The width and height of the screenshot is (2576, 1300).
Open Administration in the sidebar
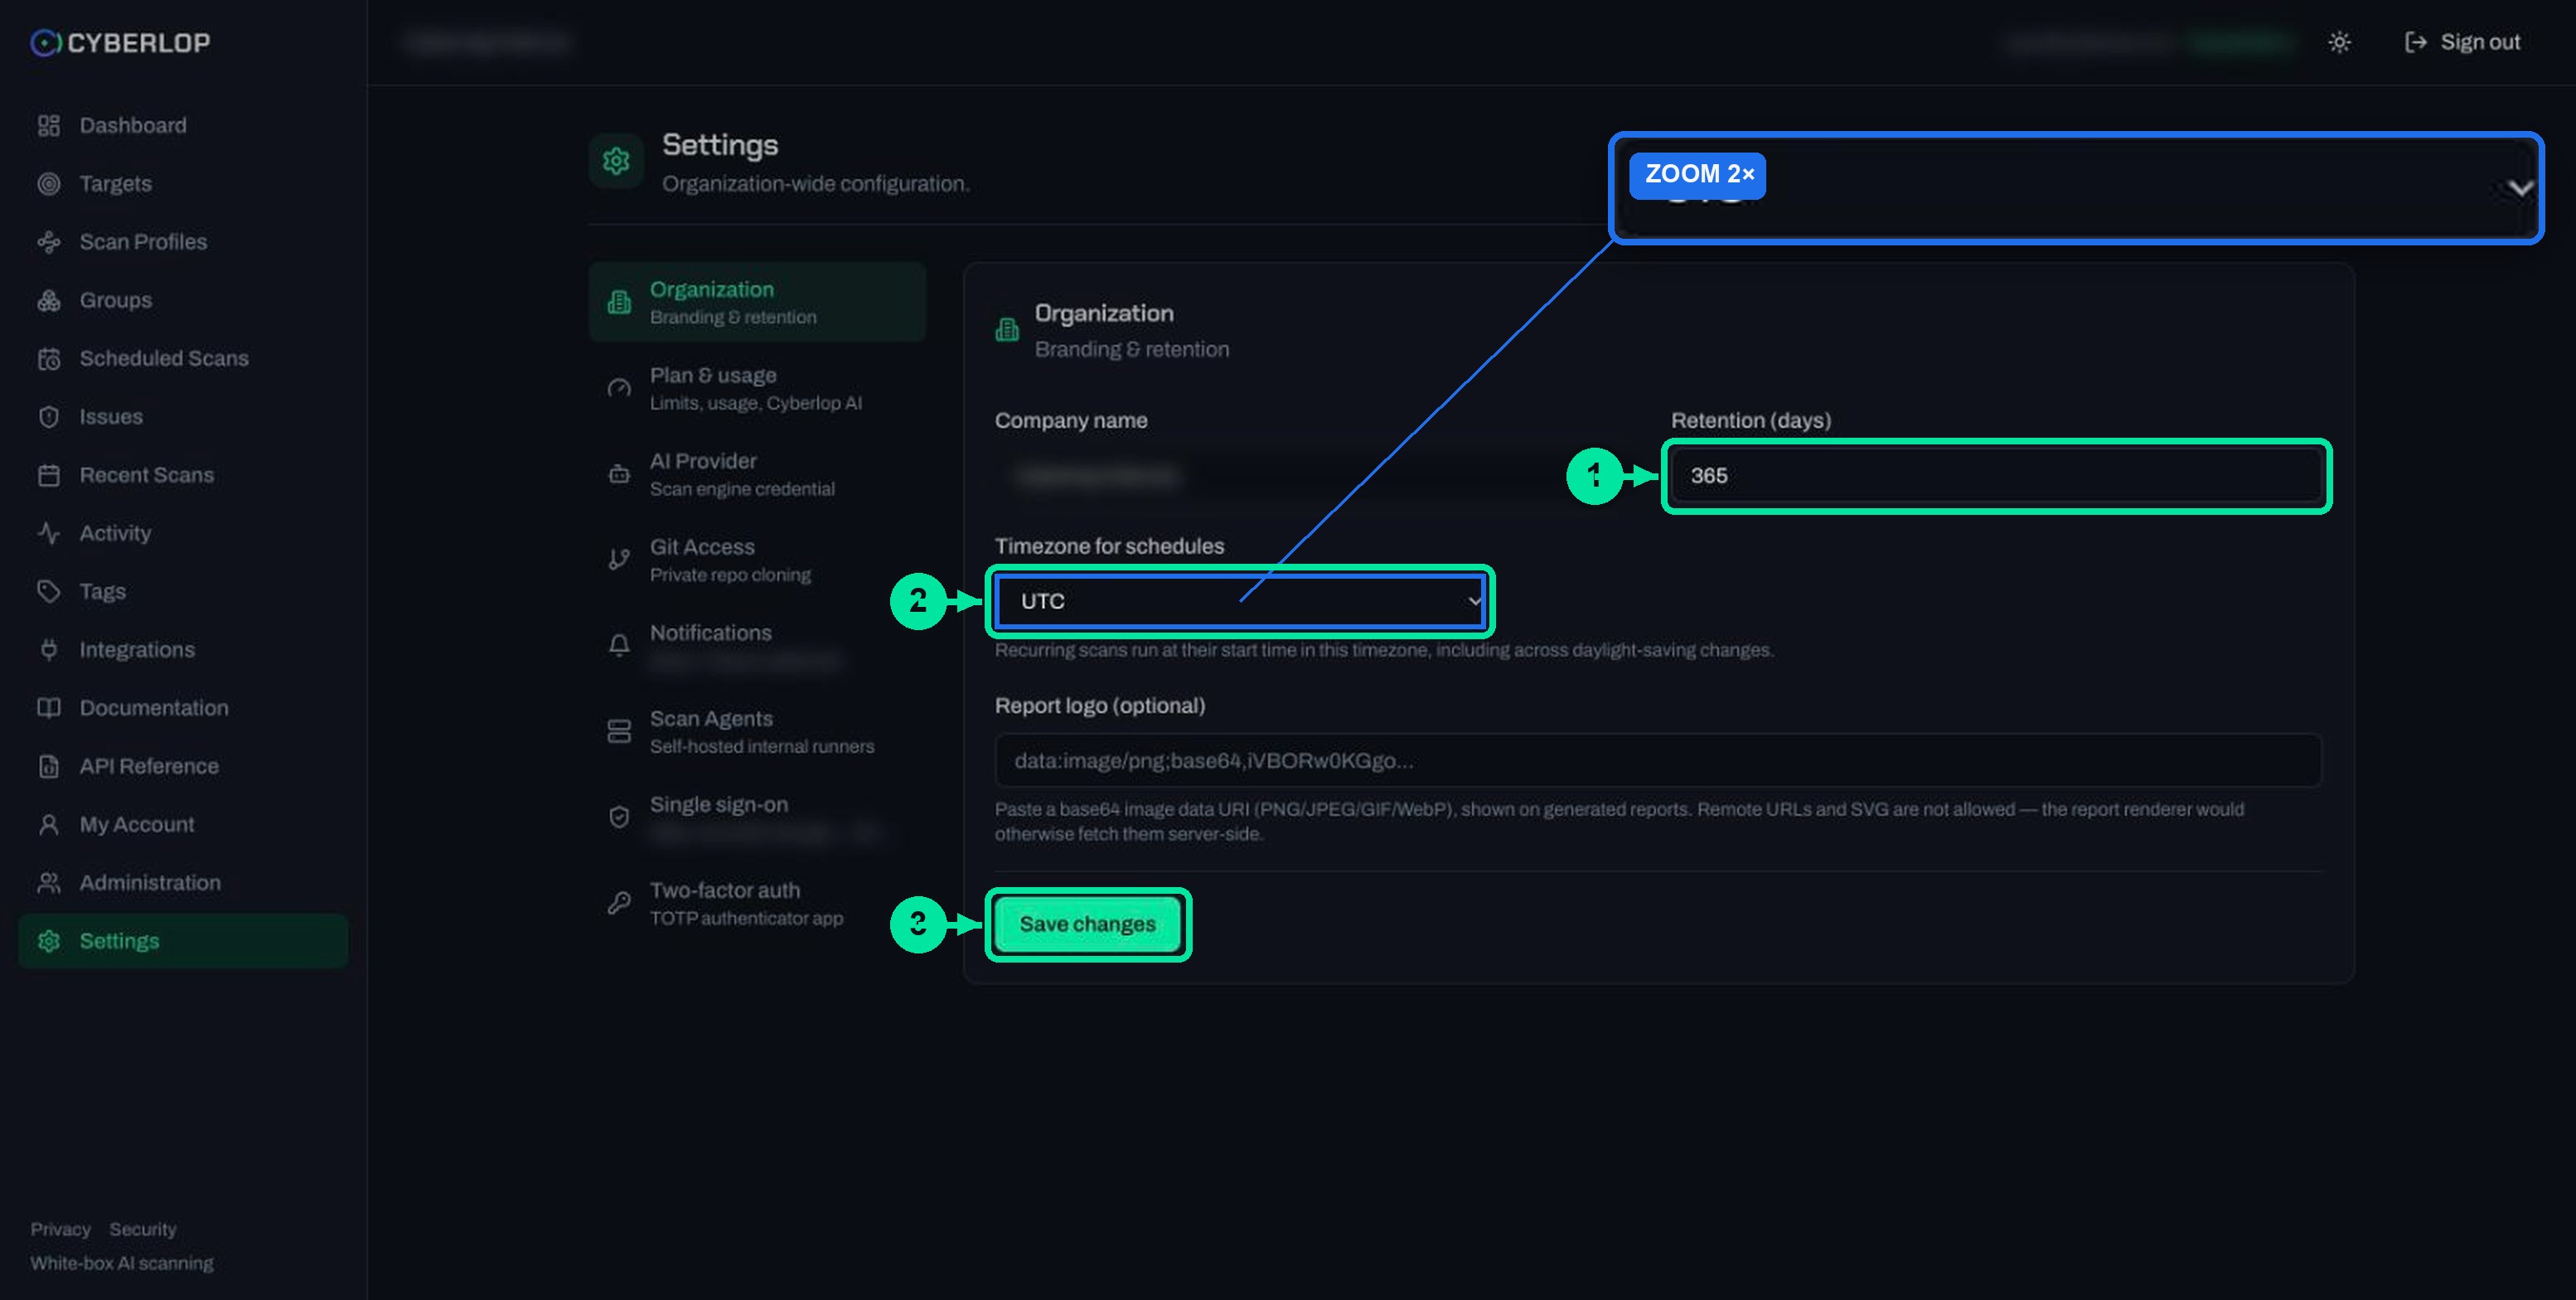pos(183,883)
